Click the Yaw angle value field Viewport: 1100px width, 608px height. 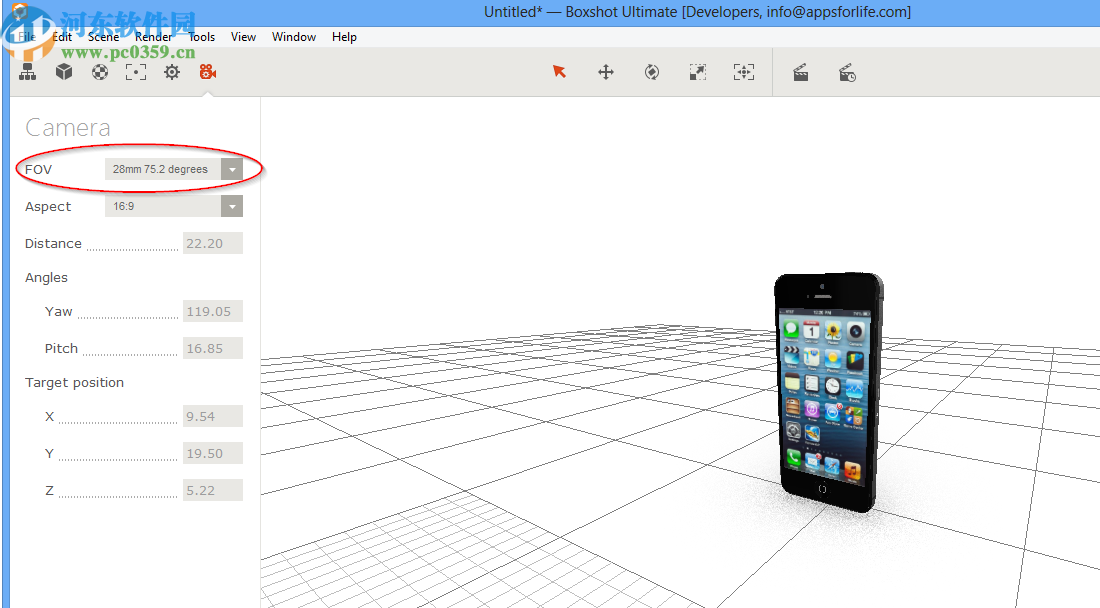[212, 312]
